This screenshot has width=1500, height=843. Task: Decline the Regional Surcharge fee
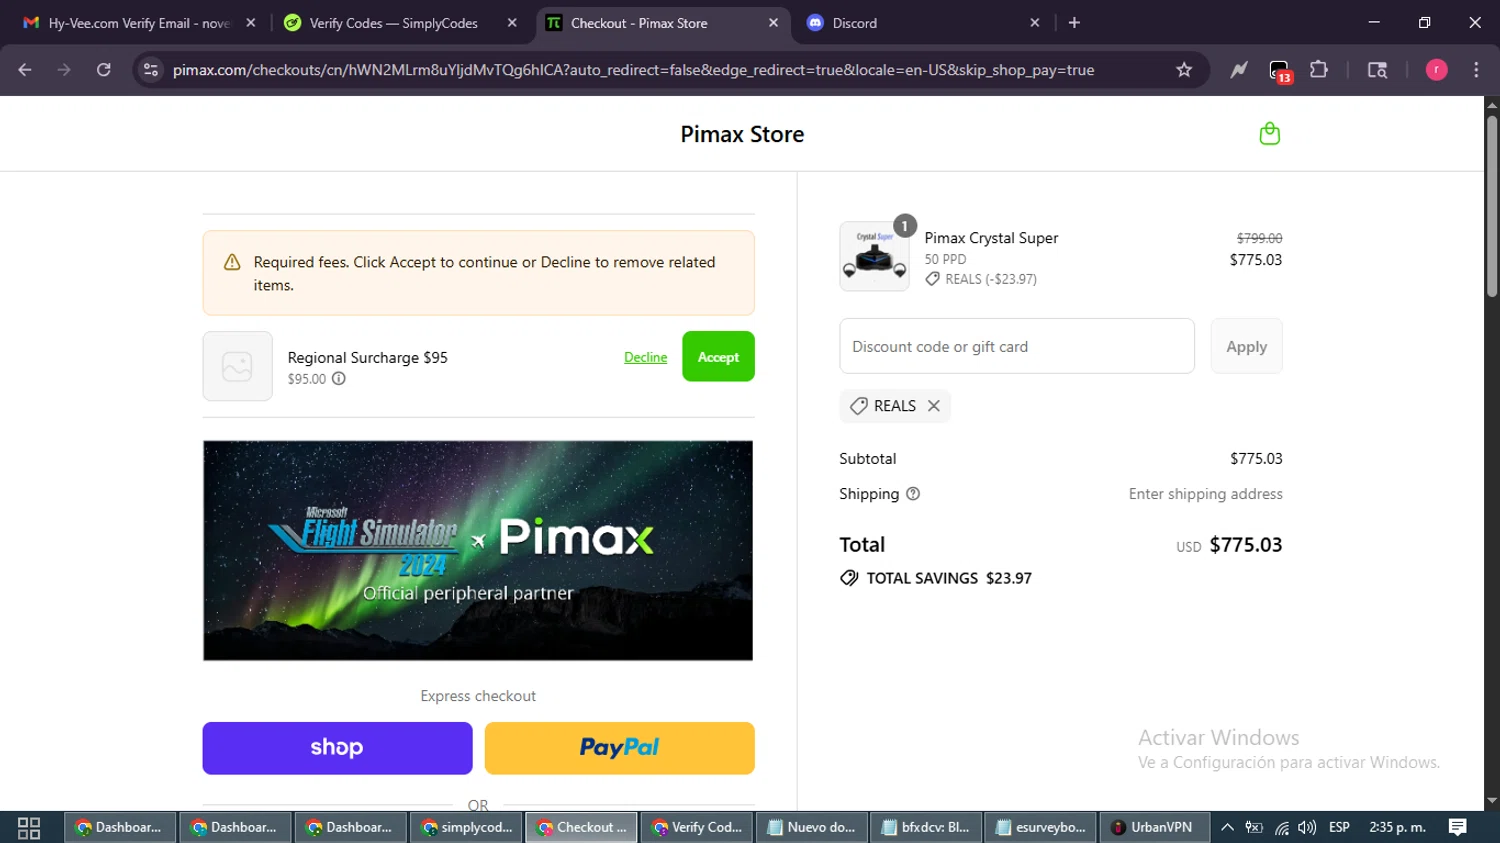(x=645, y=357)
